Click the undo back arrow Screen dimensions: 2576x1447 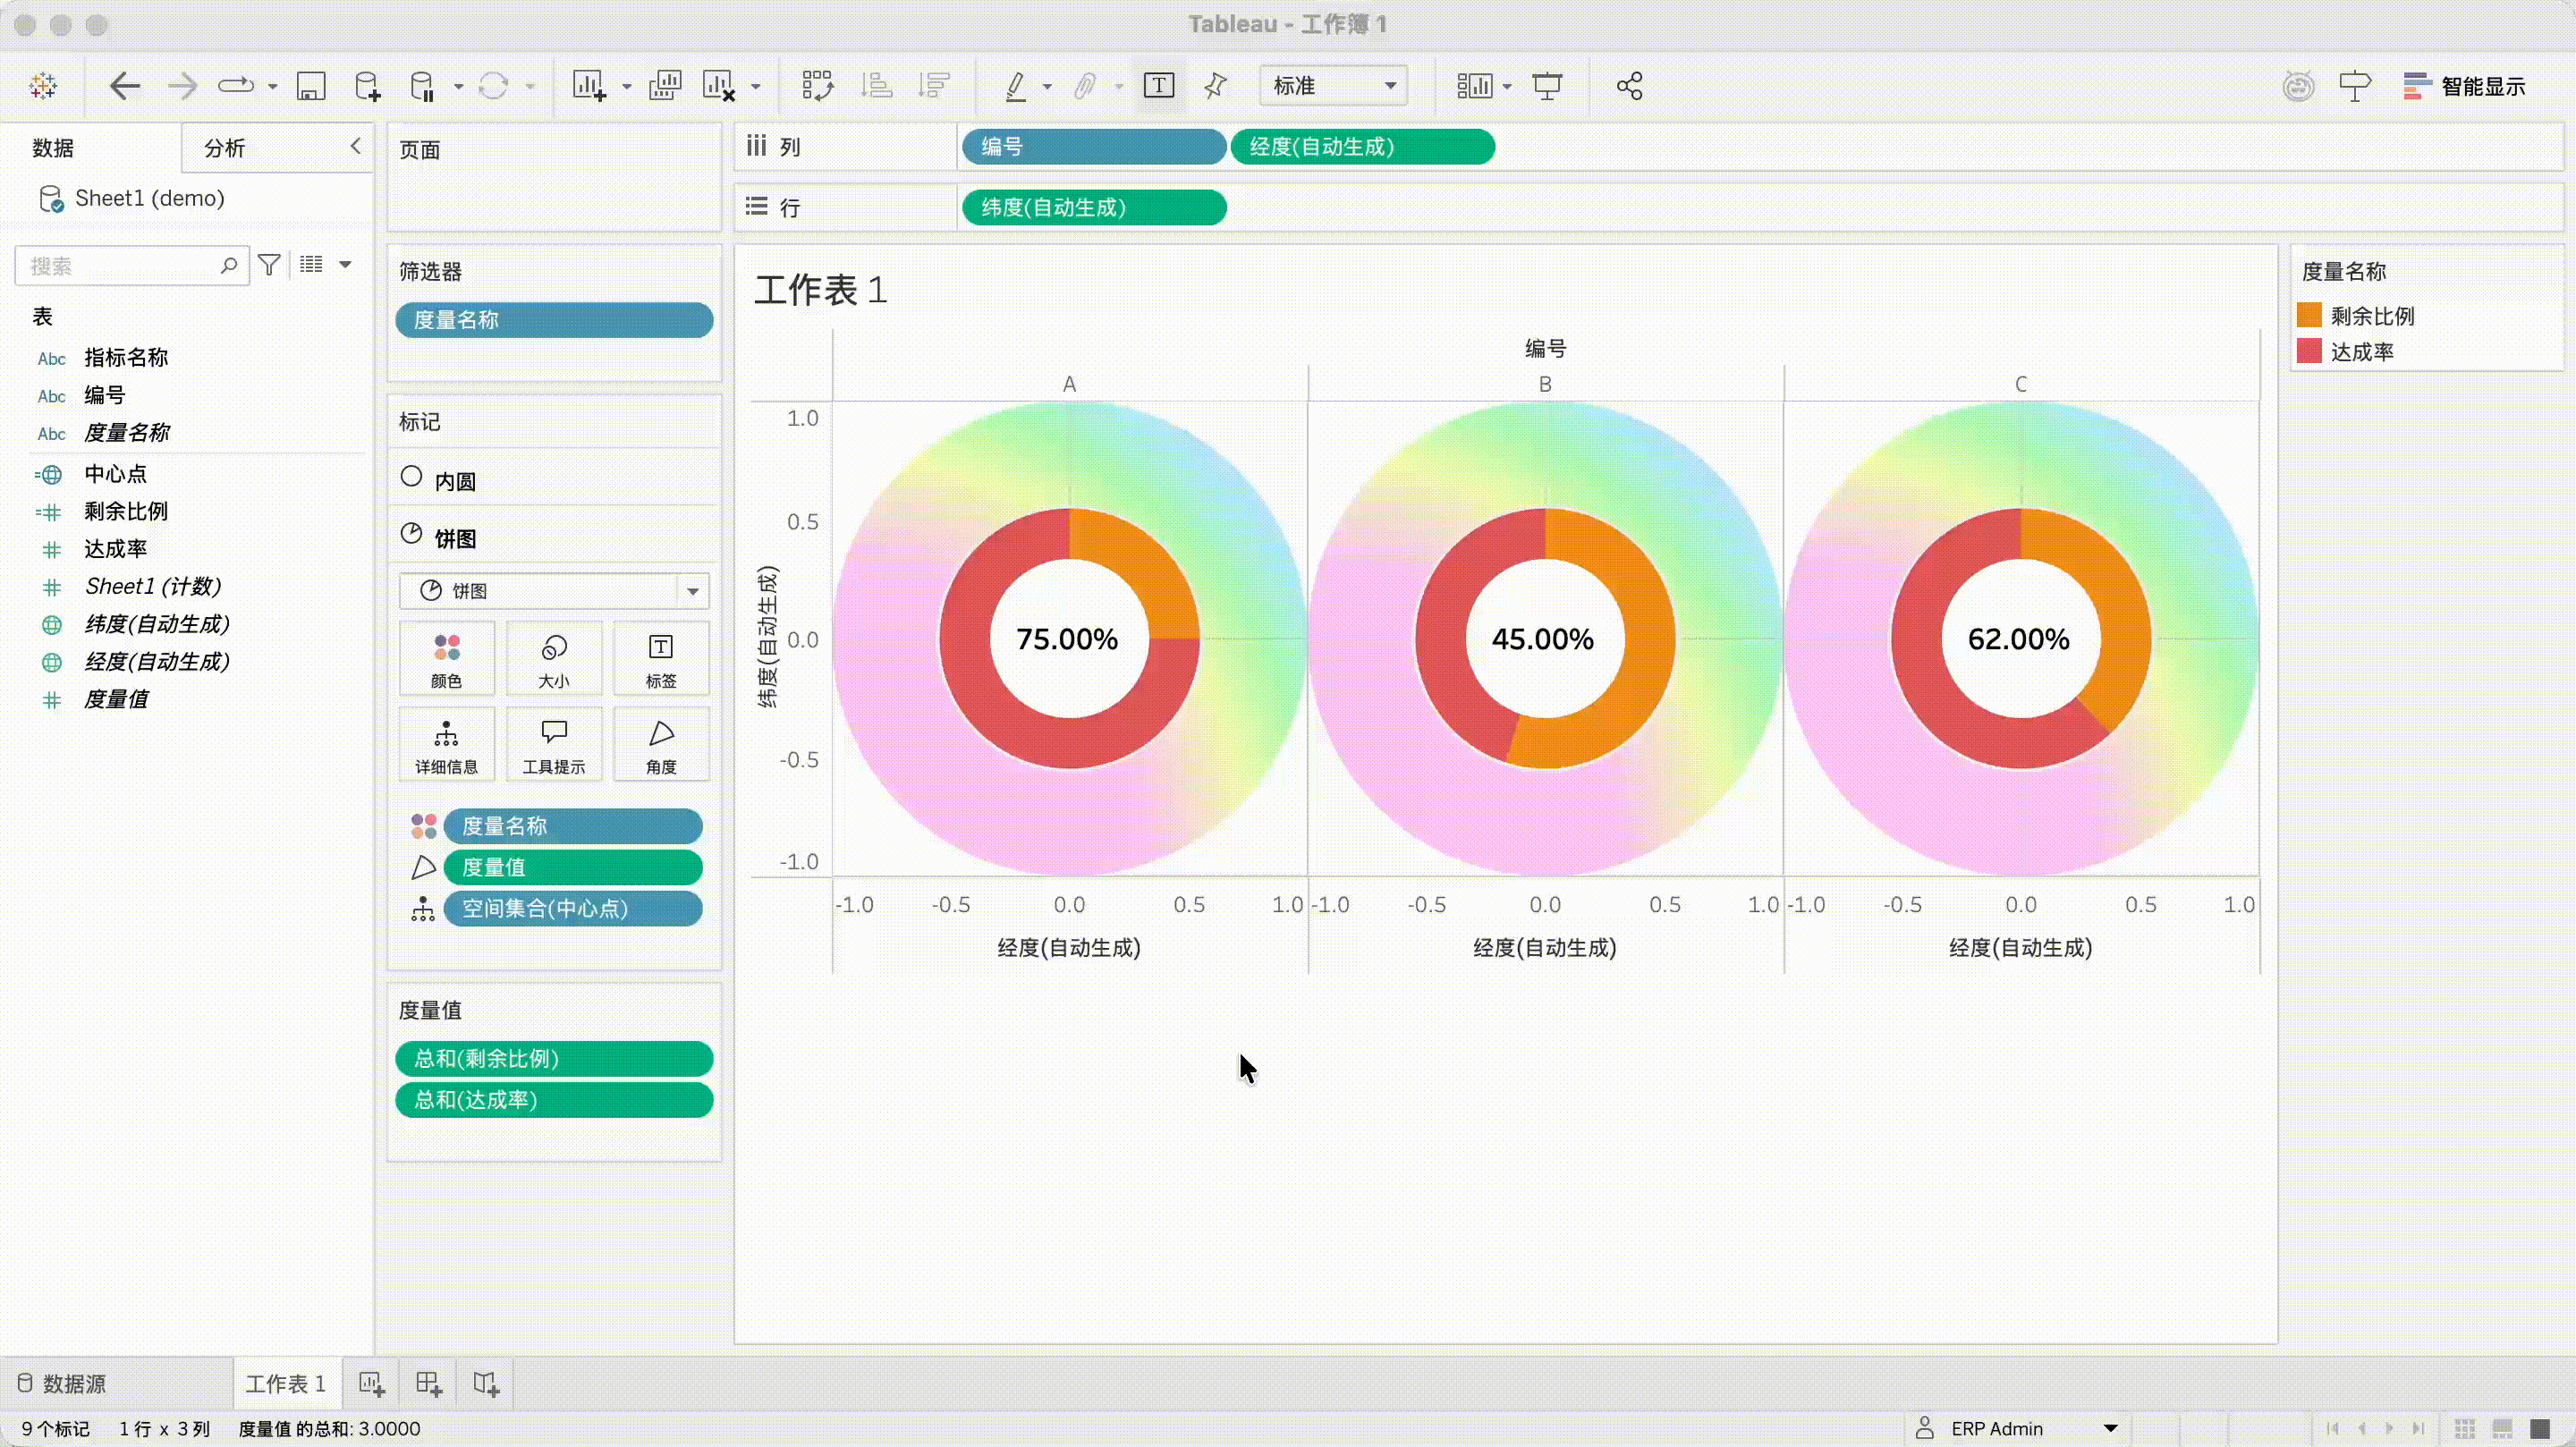click(x=124, y=86)
